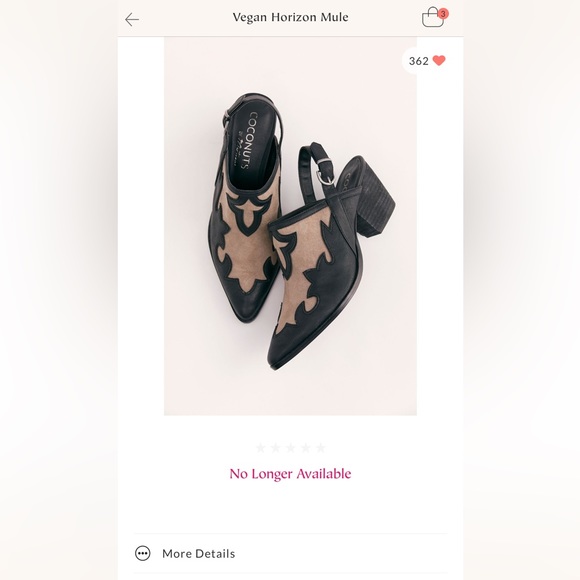Click the silver buckle on the strap

point(326,179)
